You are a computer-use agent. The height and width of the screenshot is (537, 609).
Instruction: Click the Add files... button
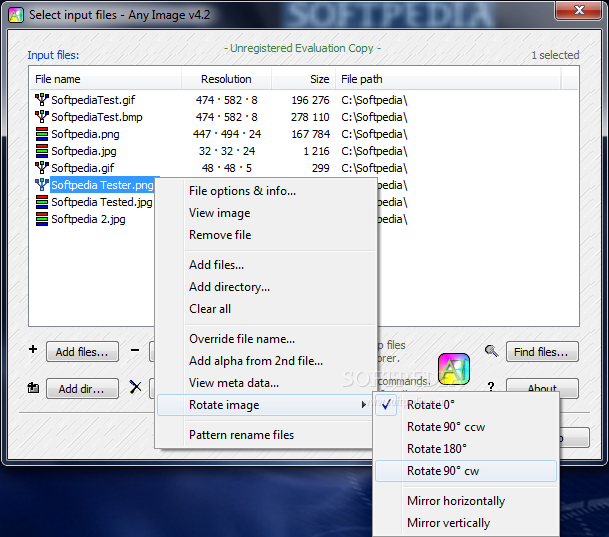tap(82, 352)
